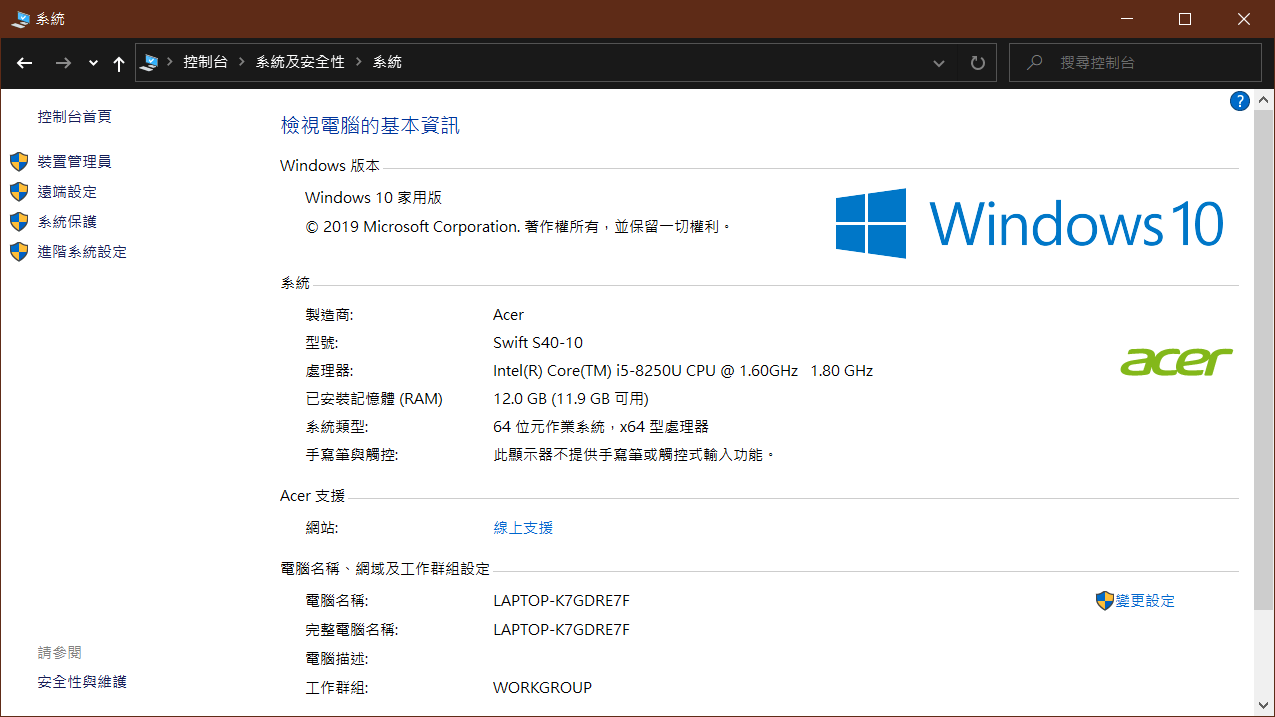This screenshot has height=717, width=1275.
Task: Click the manufacturer value Acer
Action: pos(509,315)
